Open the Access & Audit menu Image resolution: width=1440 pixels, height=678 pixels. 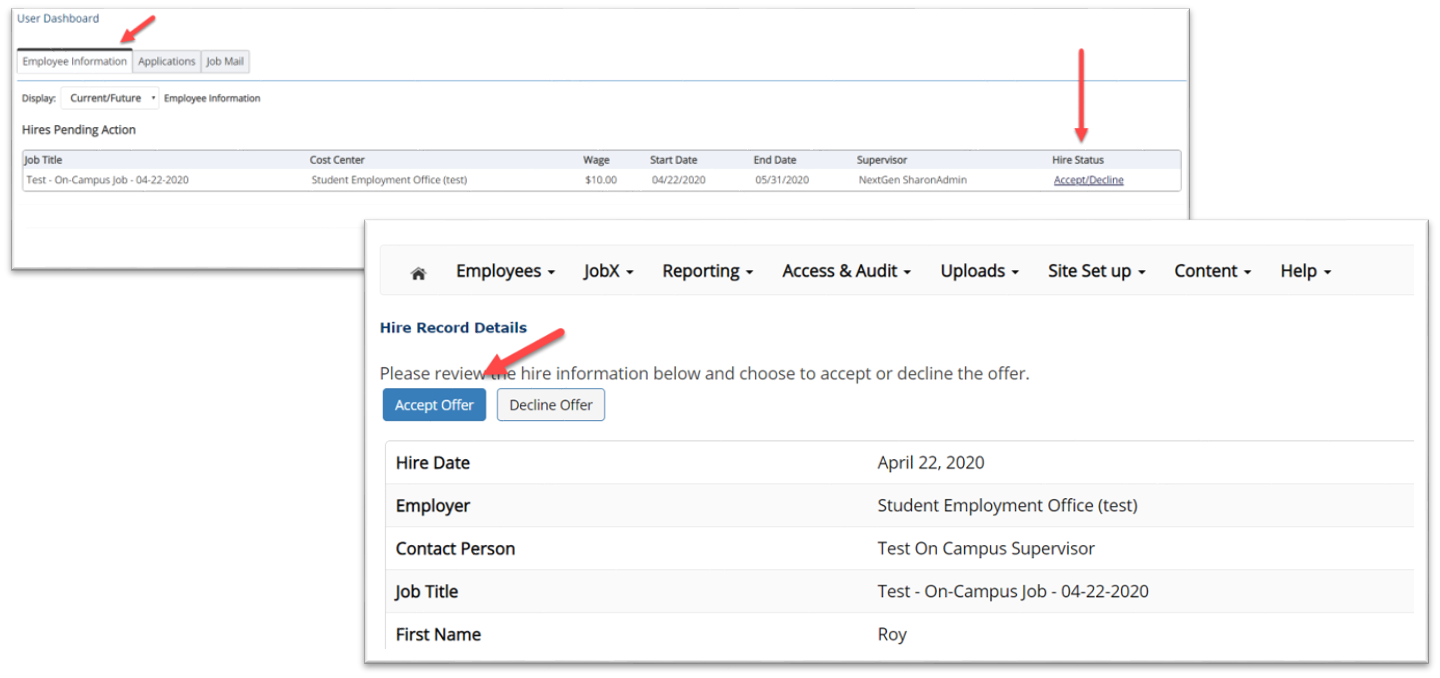846,271
